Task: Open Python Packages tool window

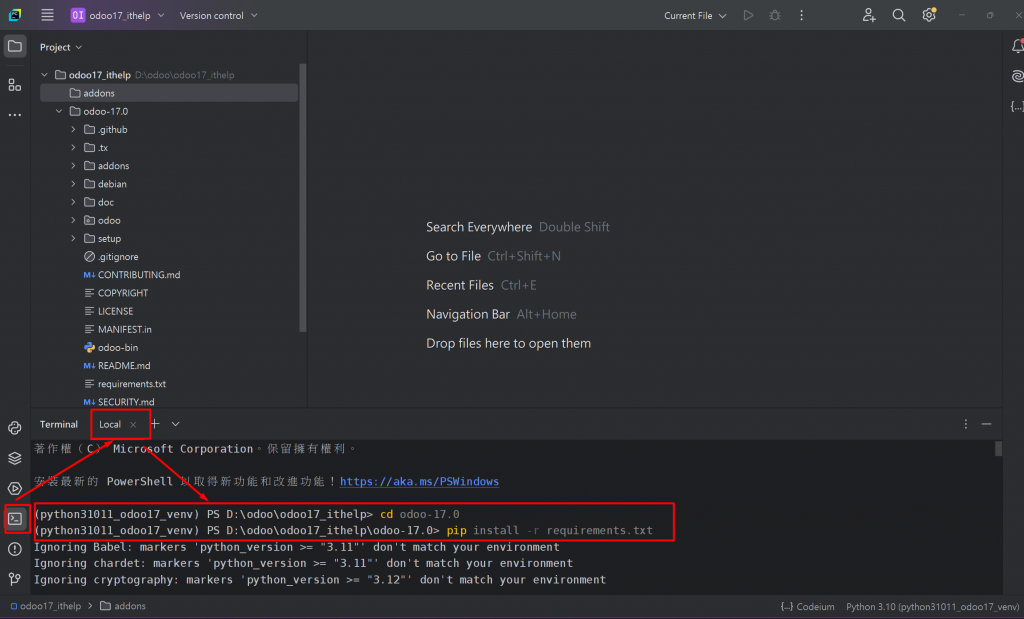Action: pyautogui.click(x=14, y=428)
